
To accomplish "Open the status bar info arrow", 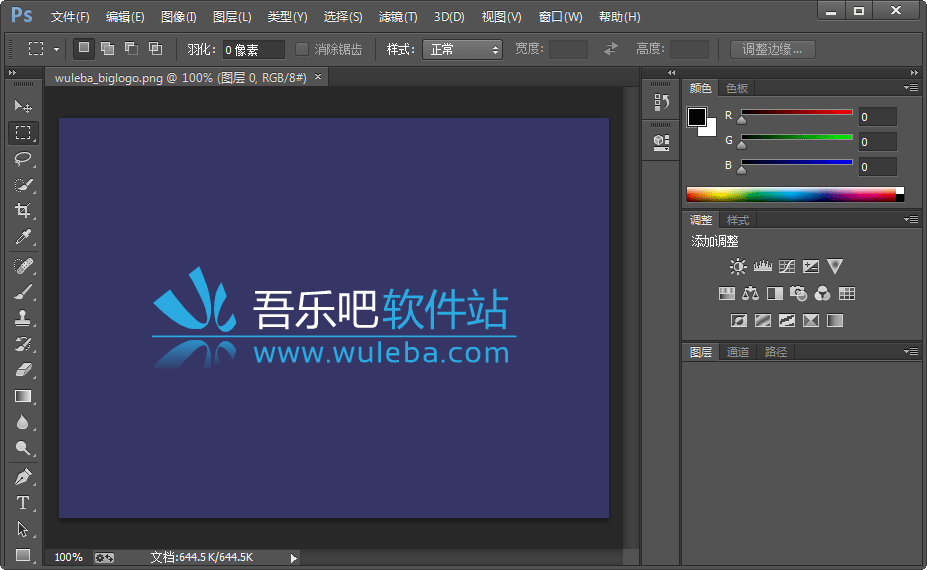I will pyautogui.click(x=293, y=558).
